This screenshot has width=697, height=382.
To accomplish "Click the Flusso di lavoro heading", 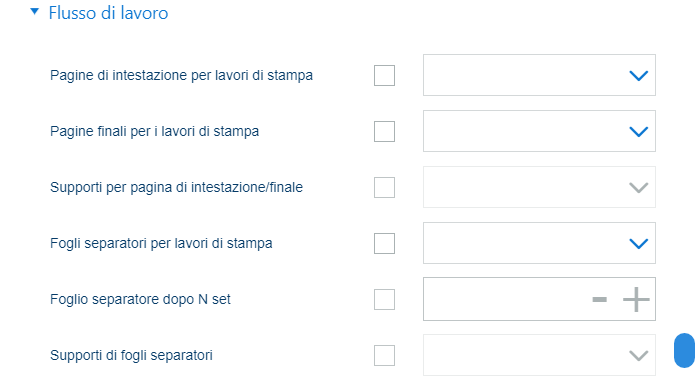I will point(108,13).
